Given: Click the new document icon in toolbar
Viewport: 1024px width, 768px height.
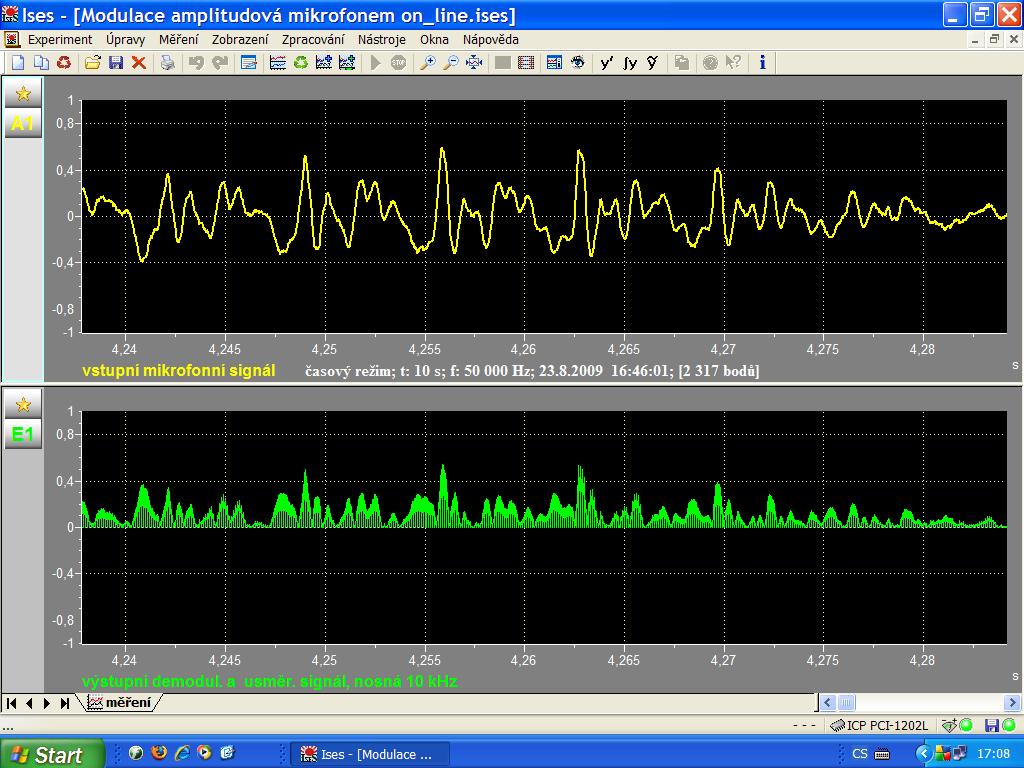Looking at the screenshot, I should click(18, 63).
